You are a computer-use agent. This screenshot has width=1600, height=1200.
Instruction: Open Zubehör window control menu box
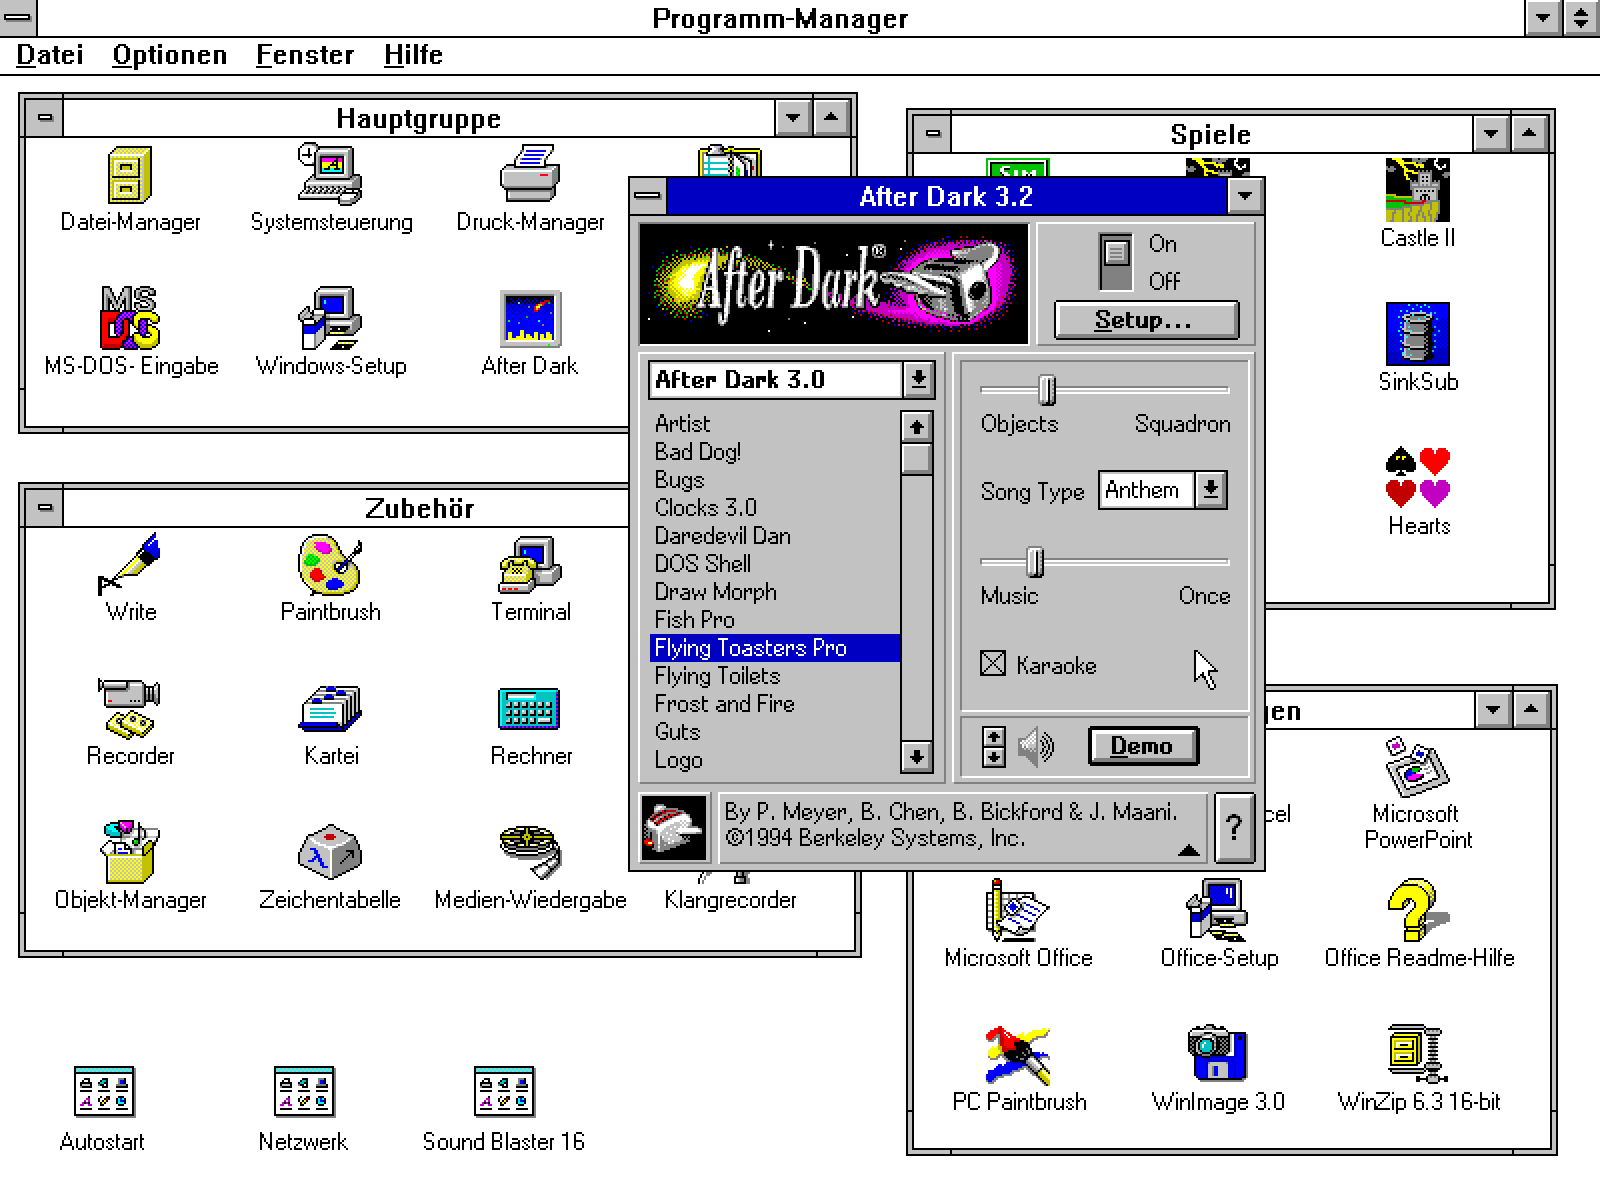click(x=44, y=507)
